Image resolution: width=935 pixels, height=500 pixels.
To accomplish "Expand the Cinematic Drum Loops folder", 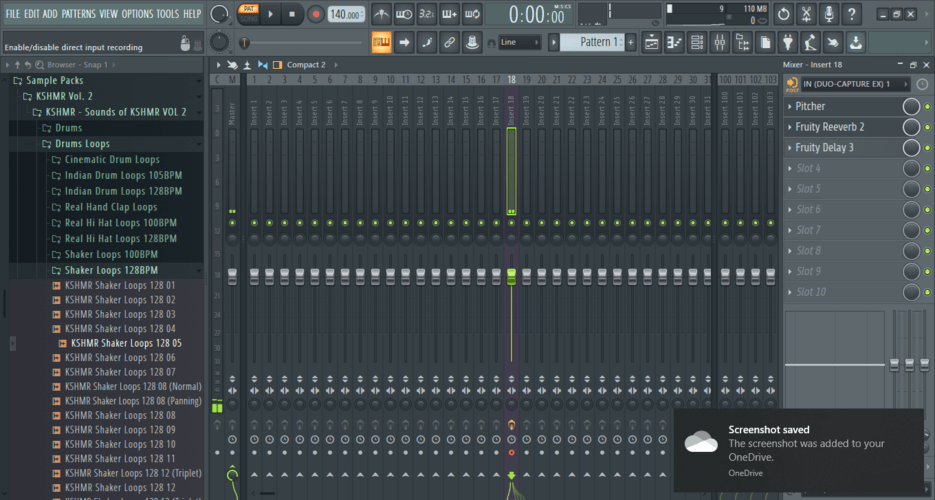I will 112,159.
